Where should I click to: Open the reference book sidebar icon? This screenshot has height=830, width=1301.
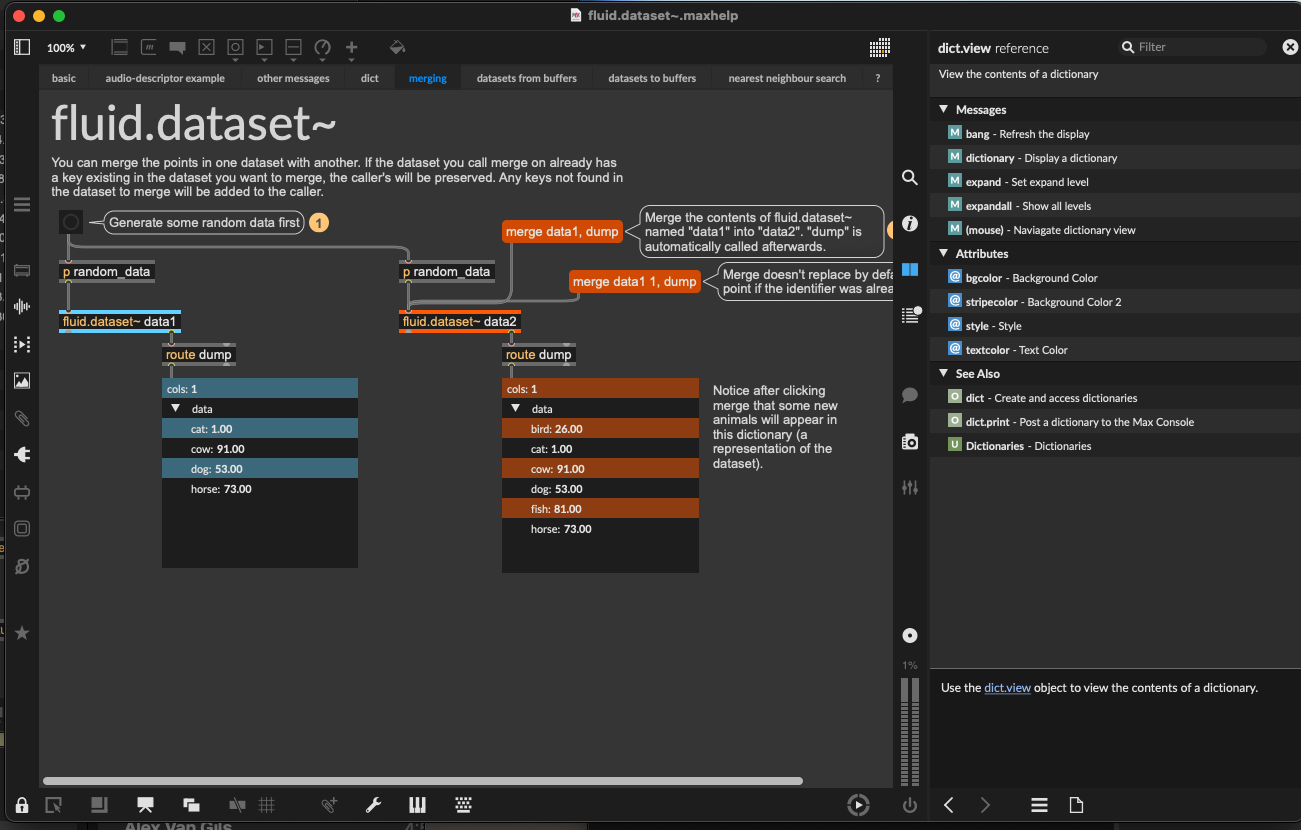coord(910,269)
